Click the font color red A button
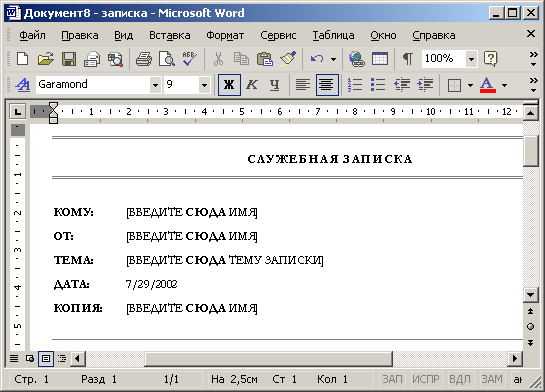 click(x=488, y=84)
